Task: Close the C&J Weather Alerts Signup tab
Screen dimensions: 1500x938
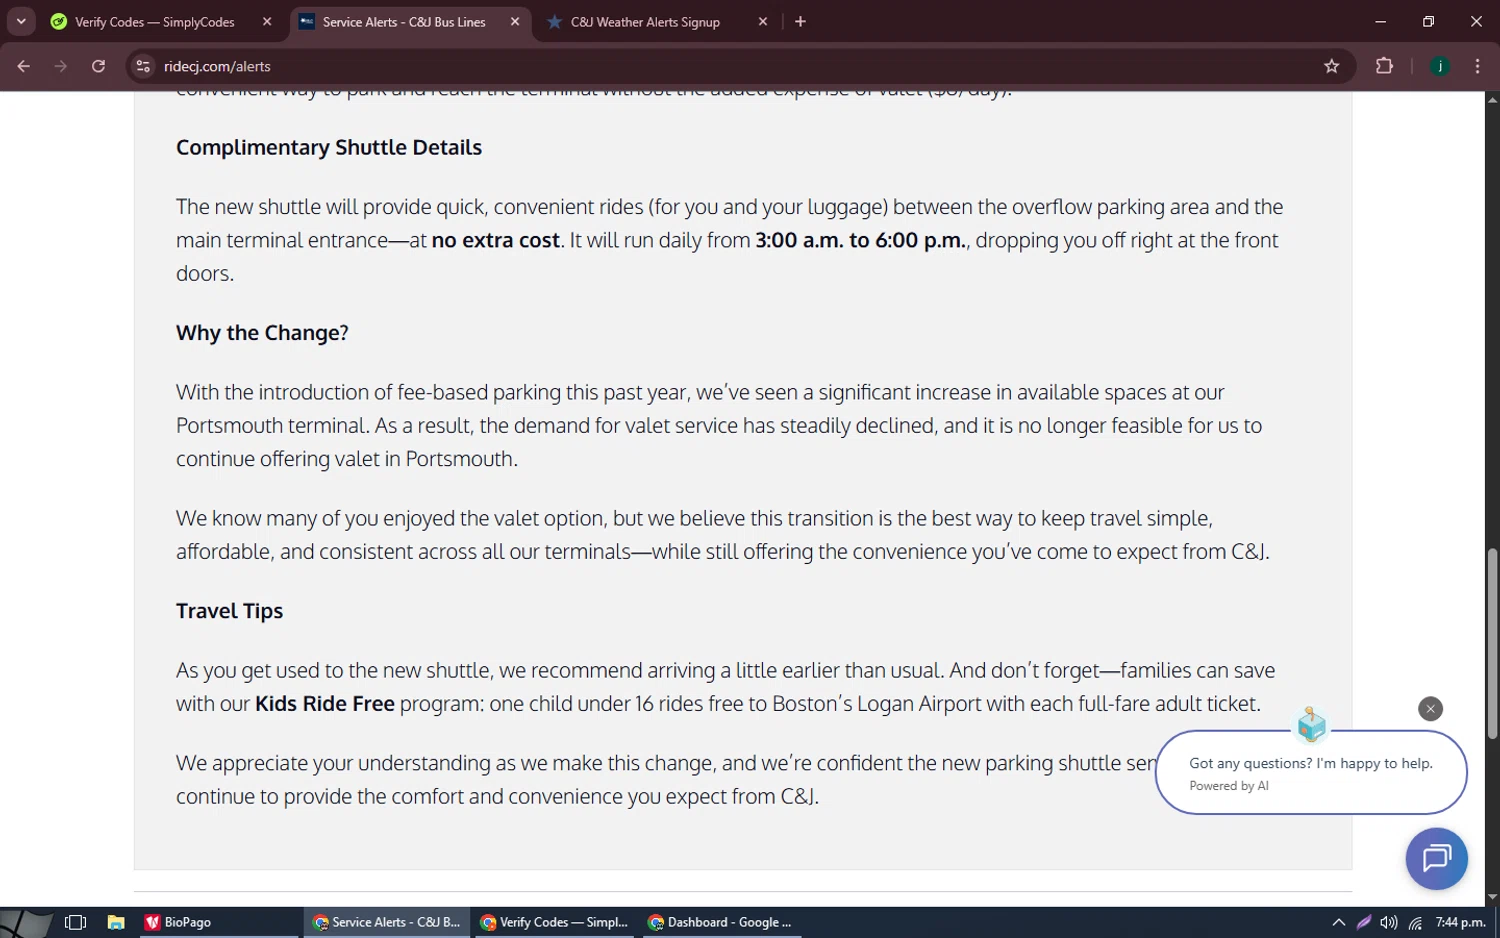Action: pyautogui.click(x=763, y=22)
